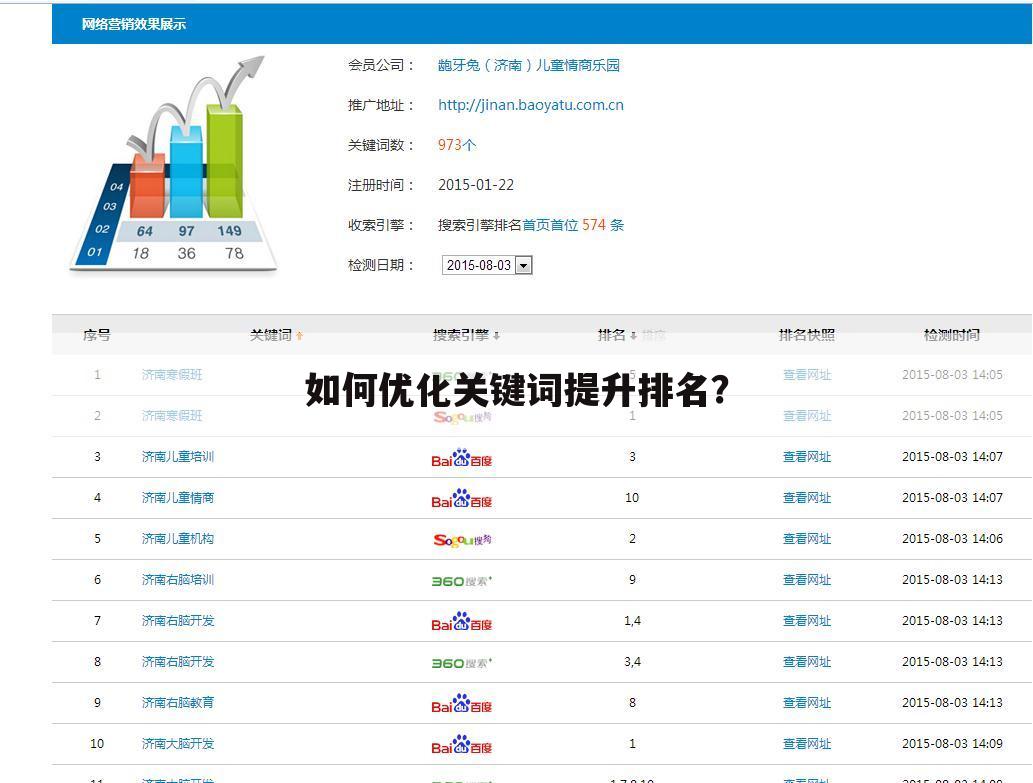This screenshot has height=783, width=1033.
Task: Click the Baidu logo in 济南儿童培训 row
Action: [x=462, y=458]
